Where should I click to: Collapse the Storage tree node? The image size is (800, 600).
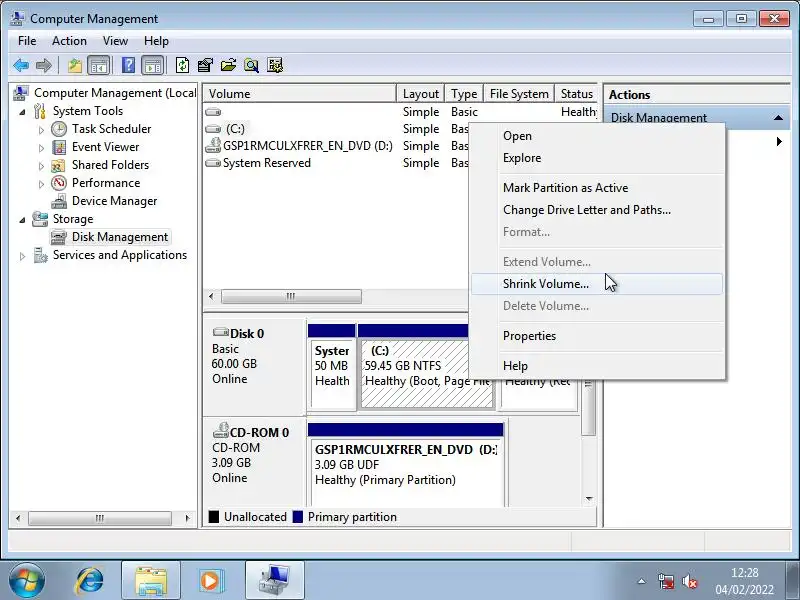pos(22,220)
